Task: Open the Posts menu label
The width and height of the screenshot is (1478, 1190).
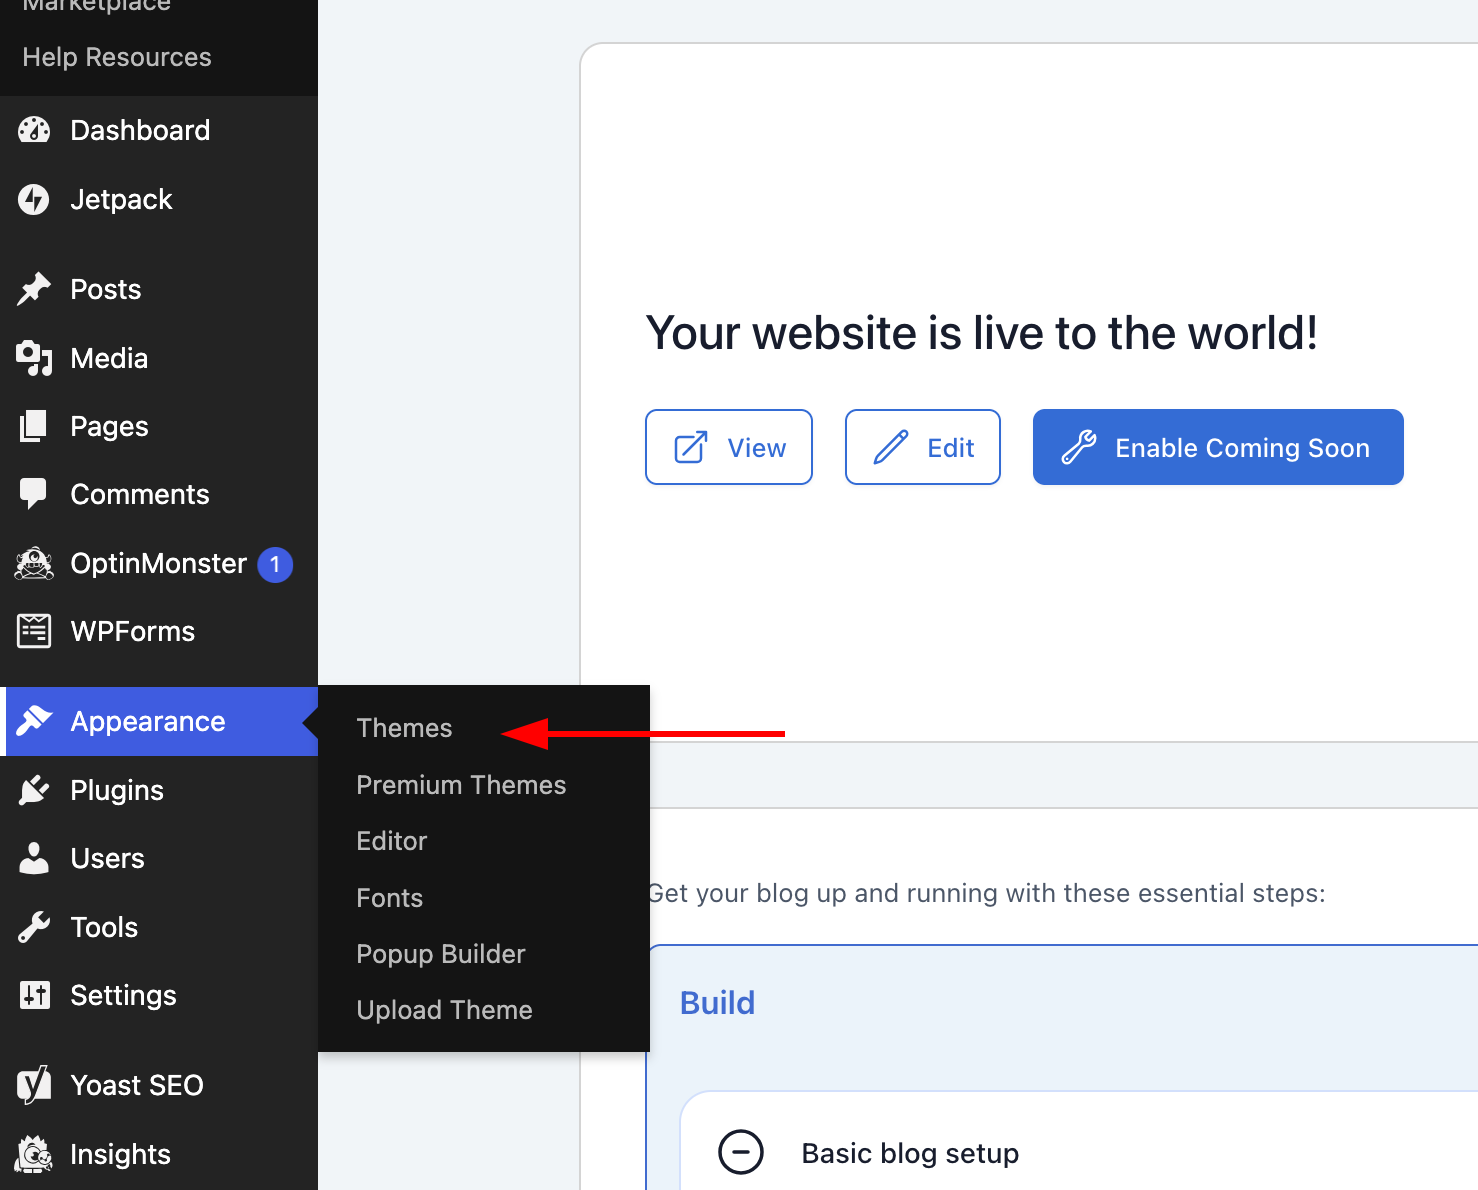Action: tap(106, 289)
